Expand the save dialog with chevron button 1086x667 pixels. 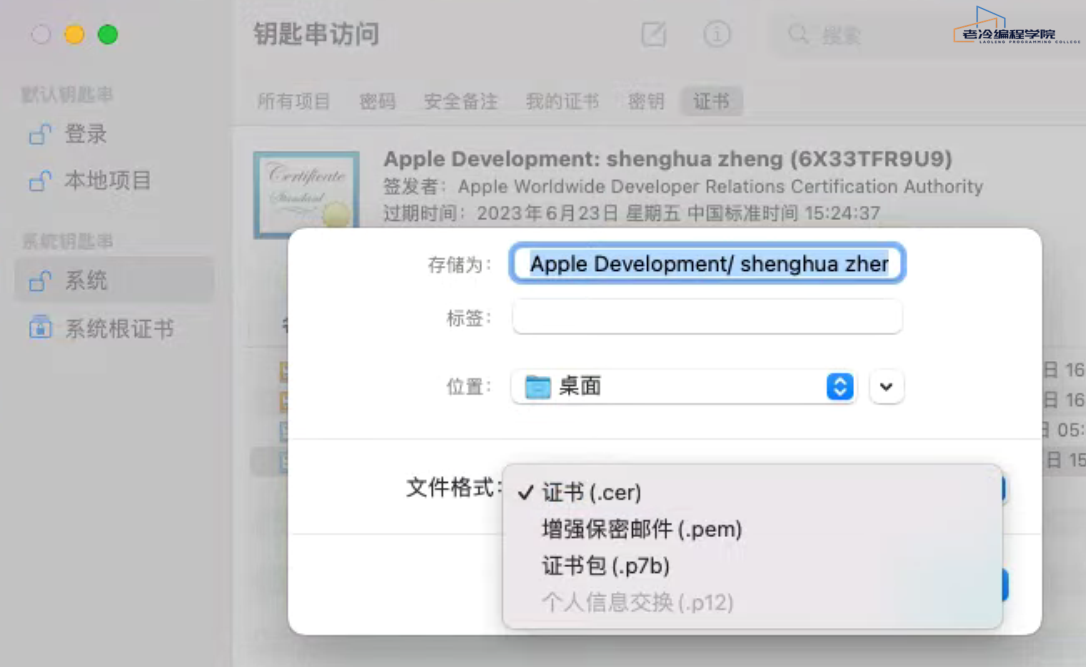(886, 386)
